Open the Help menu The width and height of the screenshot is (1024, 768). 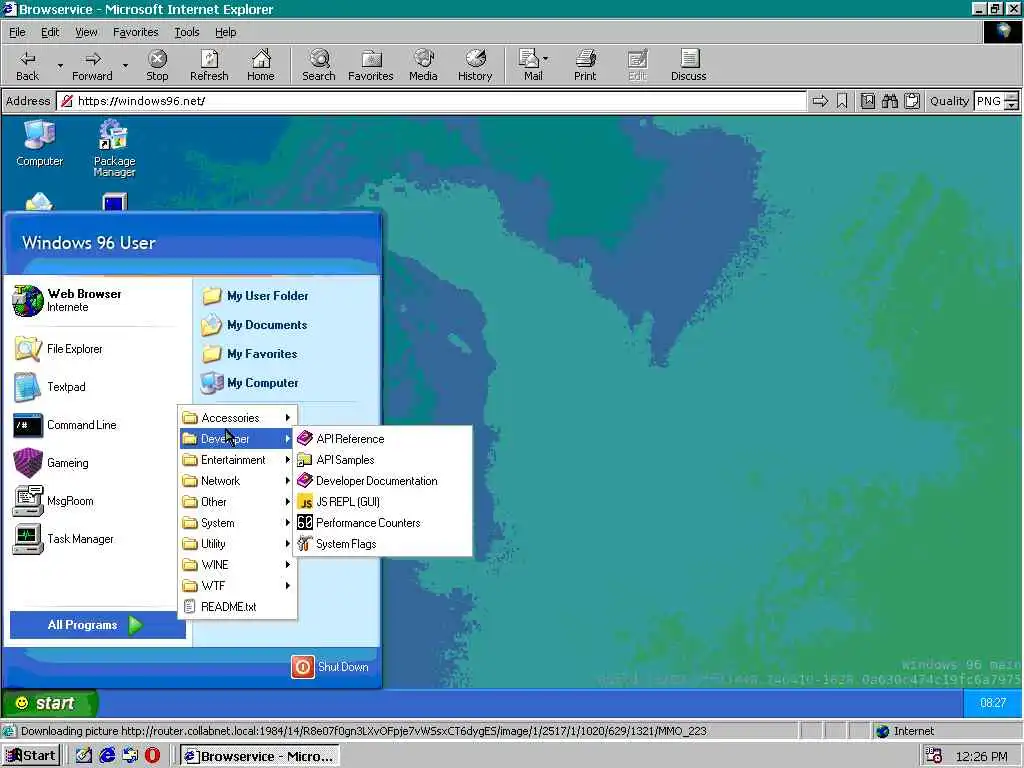(225, 32)
